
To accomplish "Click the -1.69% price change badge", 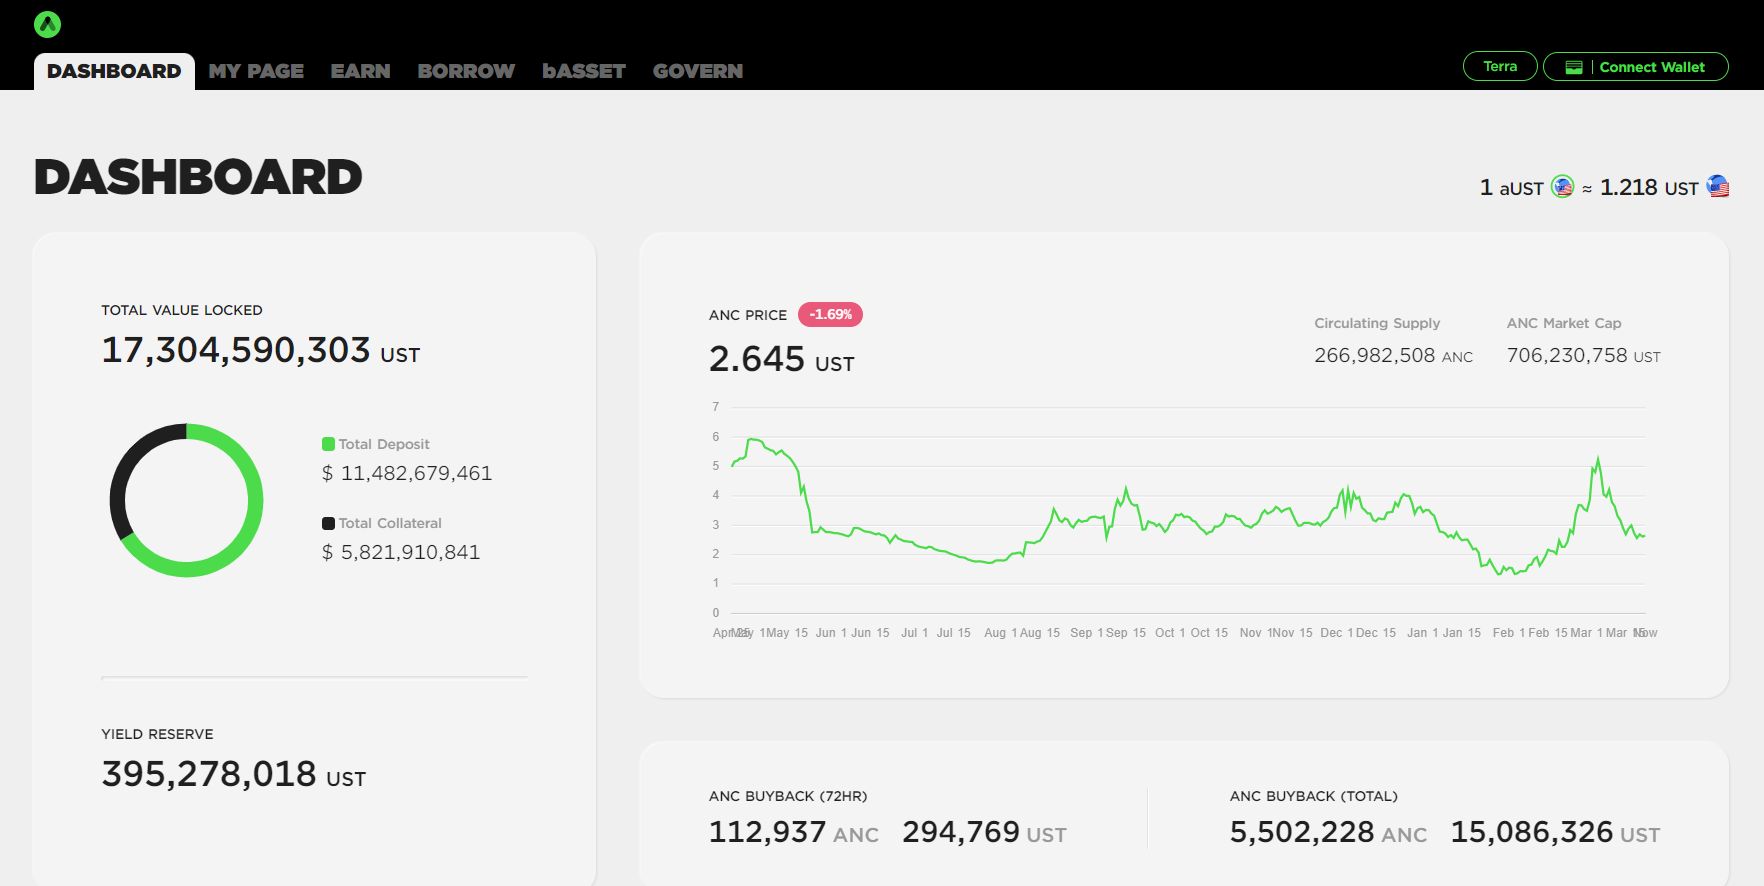I will (830, 315).
